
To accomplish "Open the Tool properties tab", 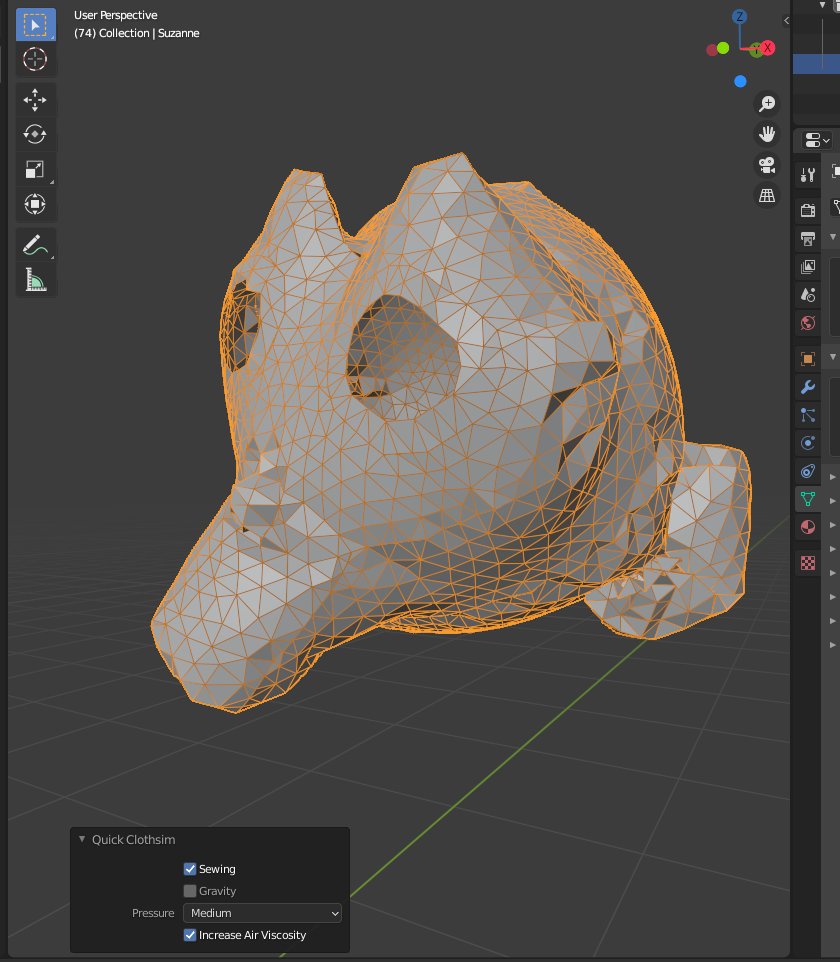I will point(808,175).
